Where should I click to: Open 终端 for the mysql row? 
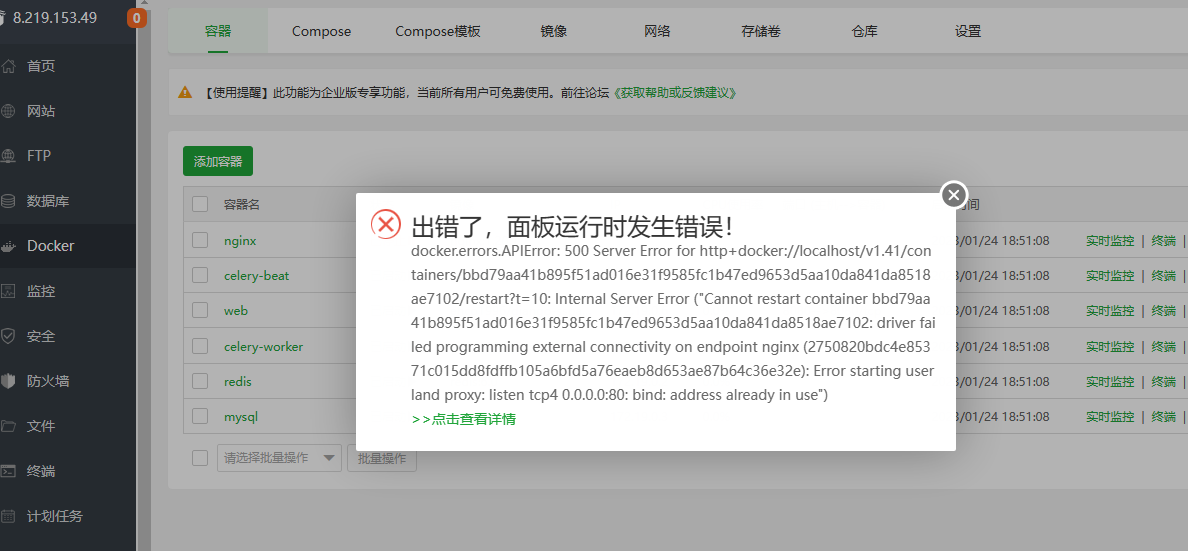point(1164,416)
